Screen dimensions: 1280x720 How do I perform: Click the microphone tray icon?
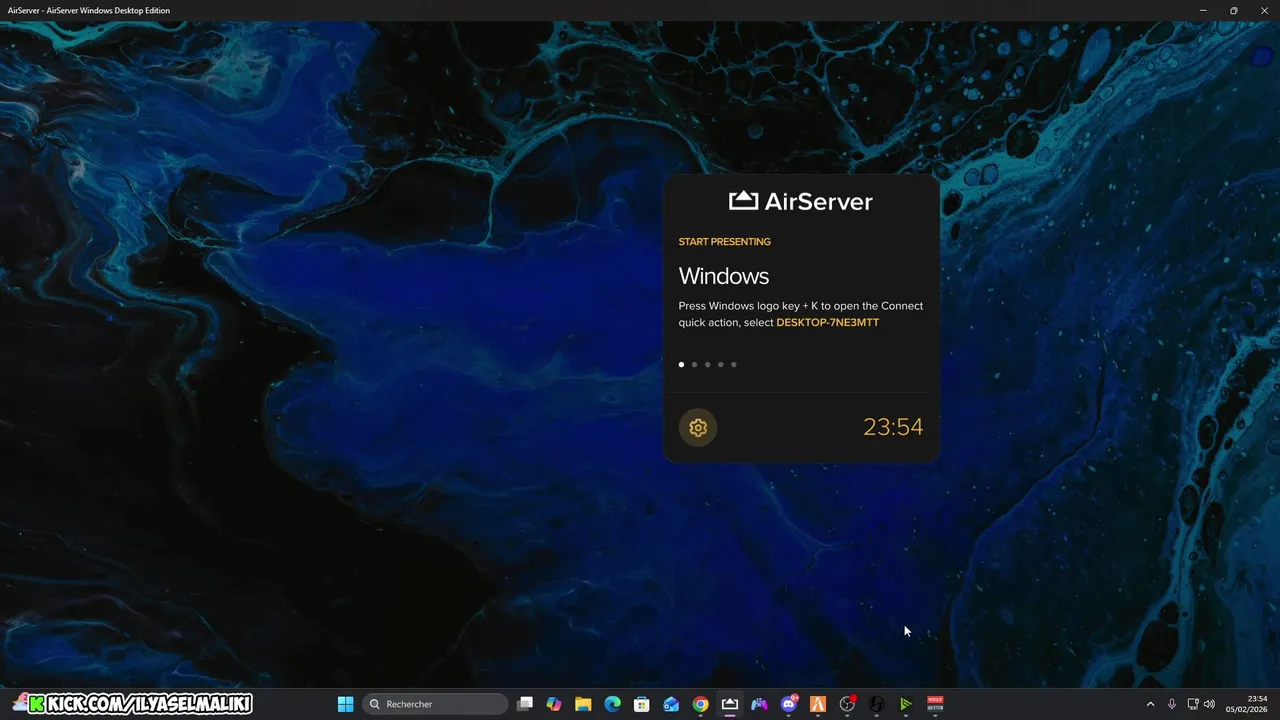tap(1172, 704)
